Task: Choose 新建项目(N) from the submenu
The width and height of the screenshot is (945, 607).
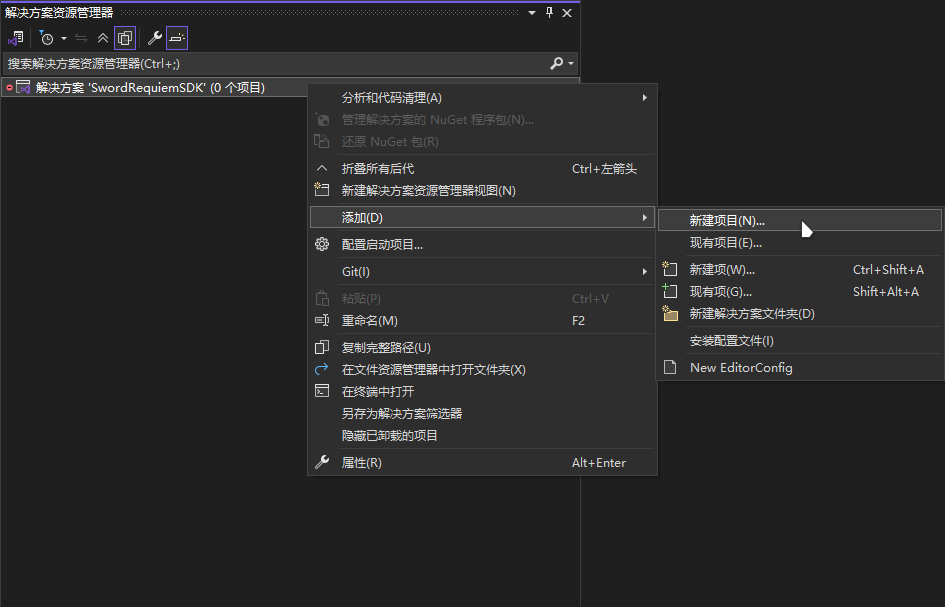Action: pos(728,220)
